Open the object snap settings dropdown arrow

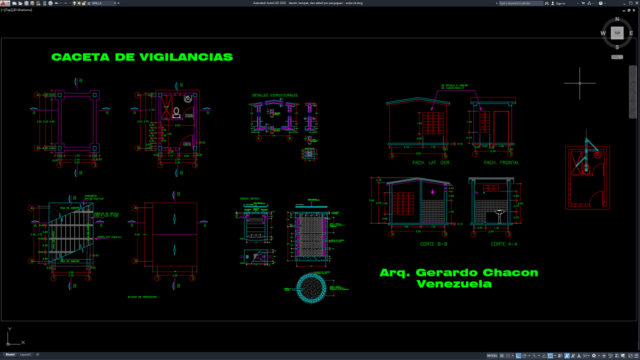point(555,356)
